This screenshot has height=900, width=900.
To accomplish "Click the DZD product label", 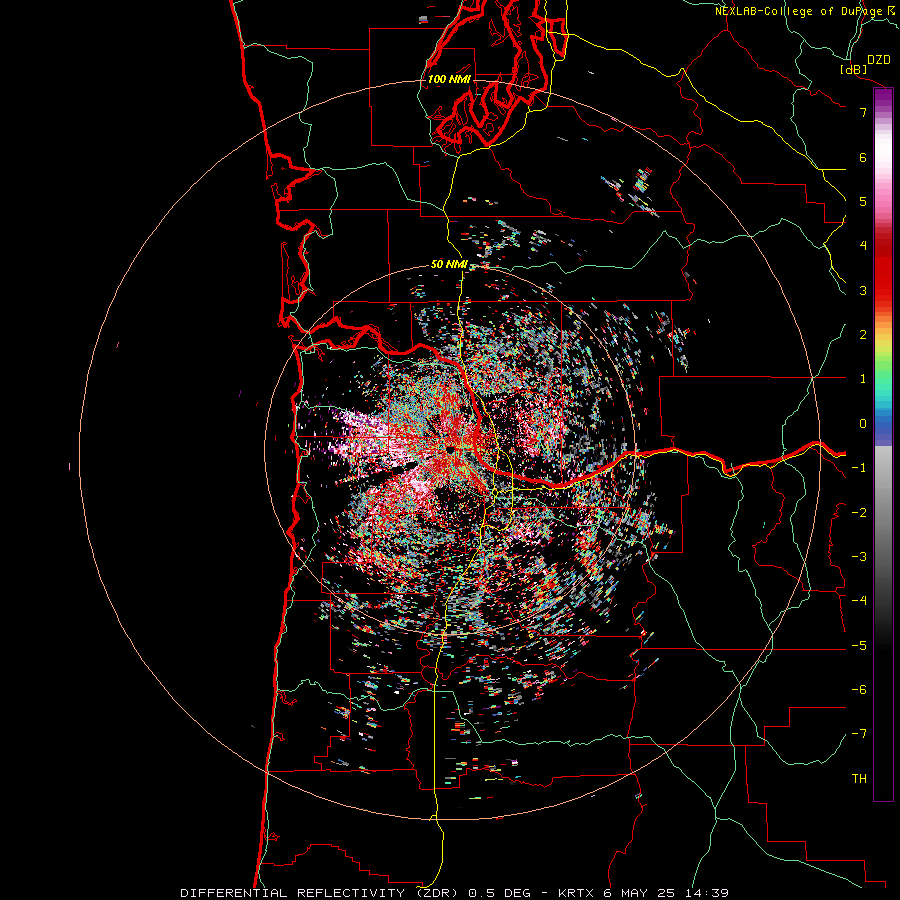I will [879, 60].
